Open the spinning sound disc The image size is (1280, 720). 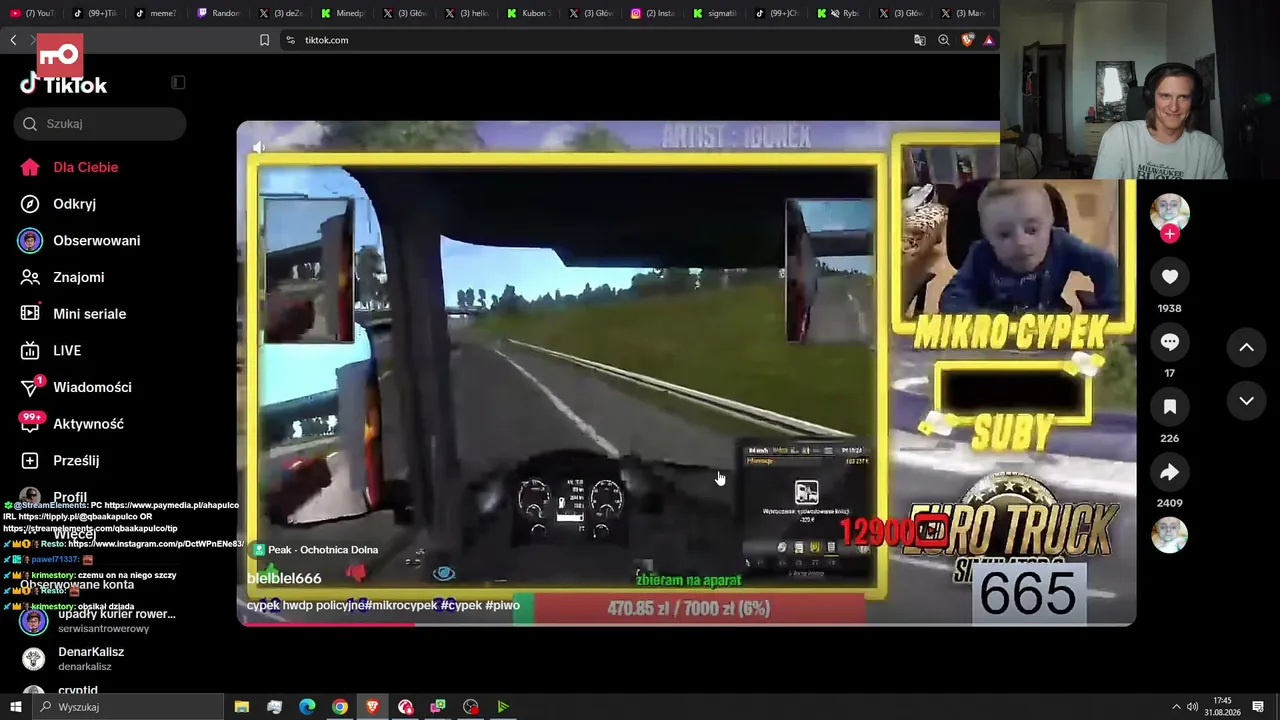click(1170, 535)
